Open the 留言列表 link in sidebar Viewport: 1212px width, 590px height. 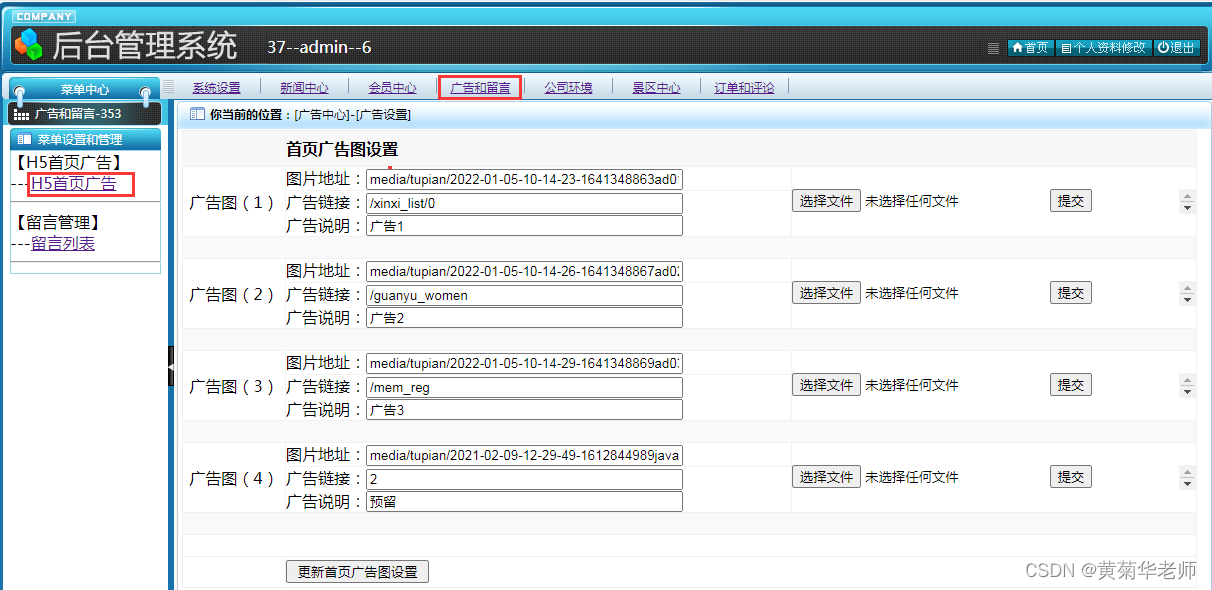[x=62, y=242]
